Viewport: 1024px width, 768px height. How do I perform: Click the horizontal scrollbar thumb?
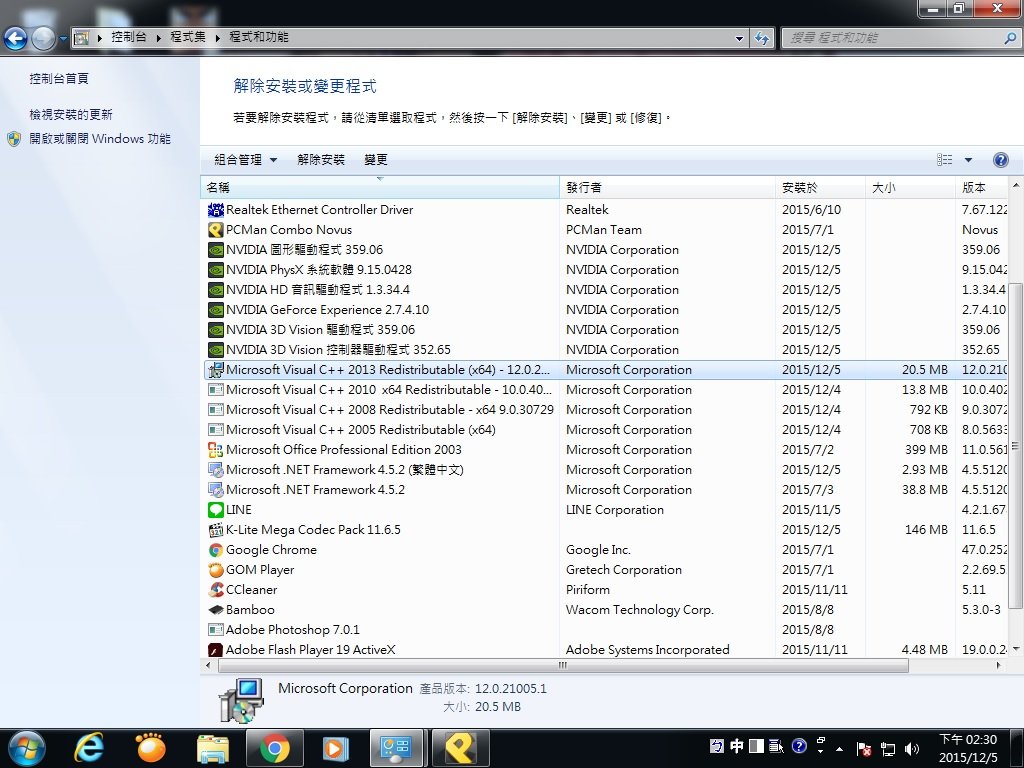[563, 665]
